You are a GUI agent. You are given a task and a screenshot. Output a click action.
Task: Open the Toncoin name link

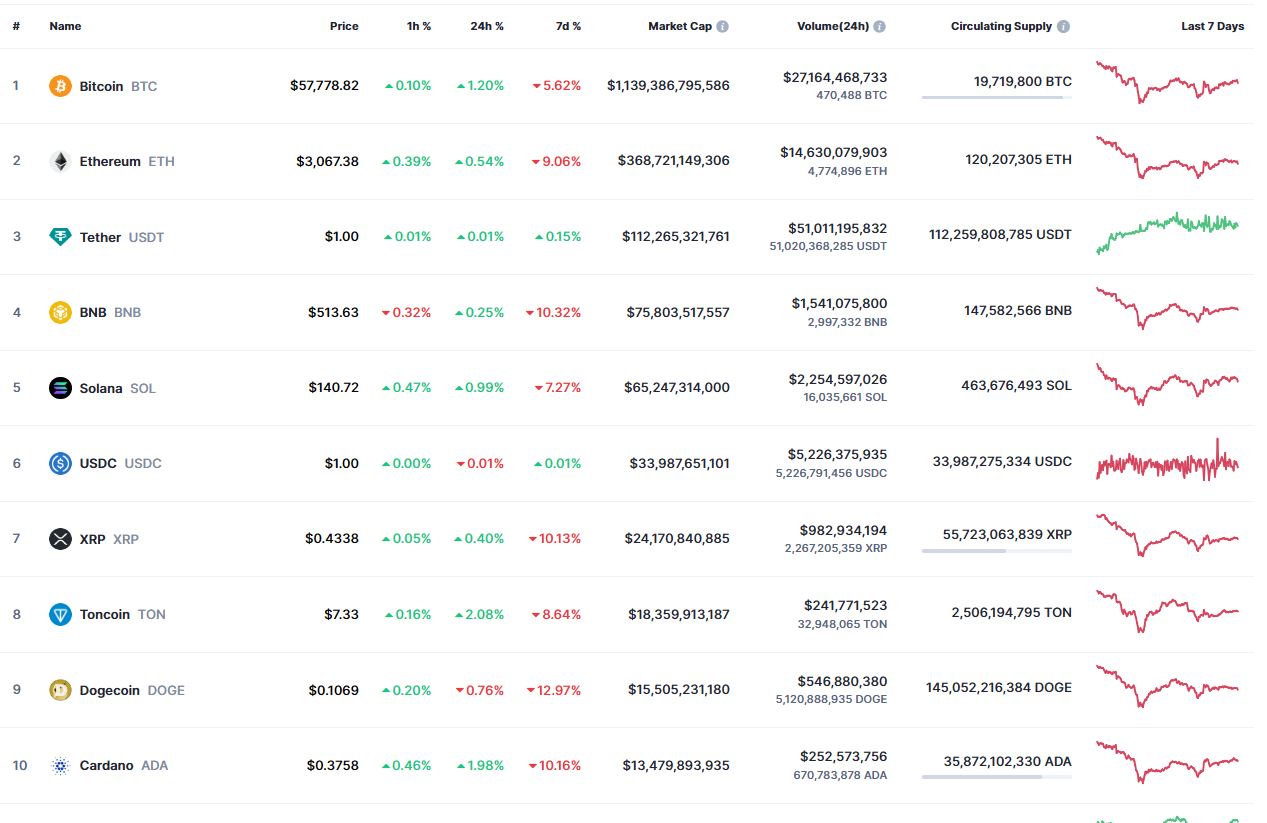coord(105,614)
